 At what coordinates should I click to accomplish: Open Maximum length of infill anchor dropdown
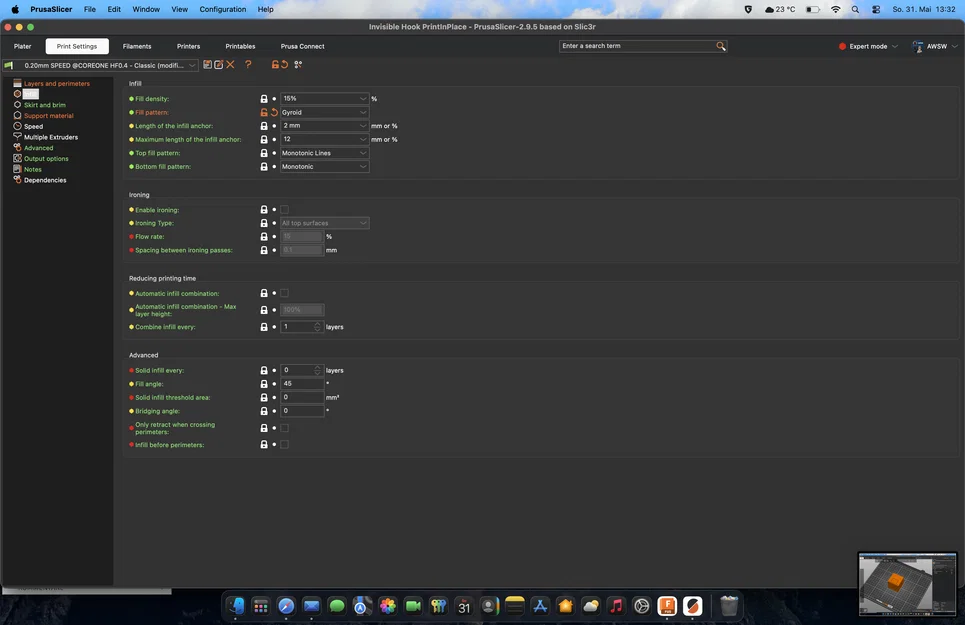pos(324,139)
